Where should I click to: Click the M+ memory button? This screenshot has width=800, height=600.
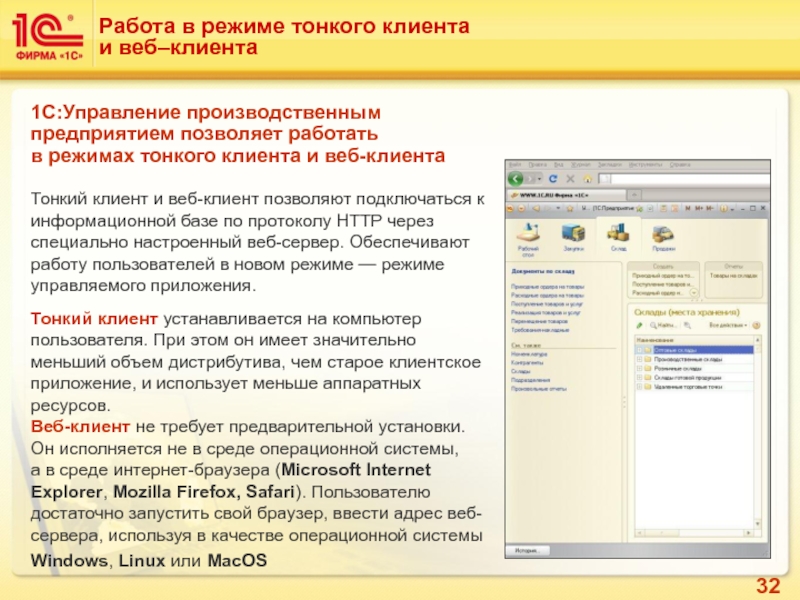(698, 208)
